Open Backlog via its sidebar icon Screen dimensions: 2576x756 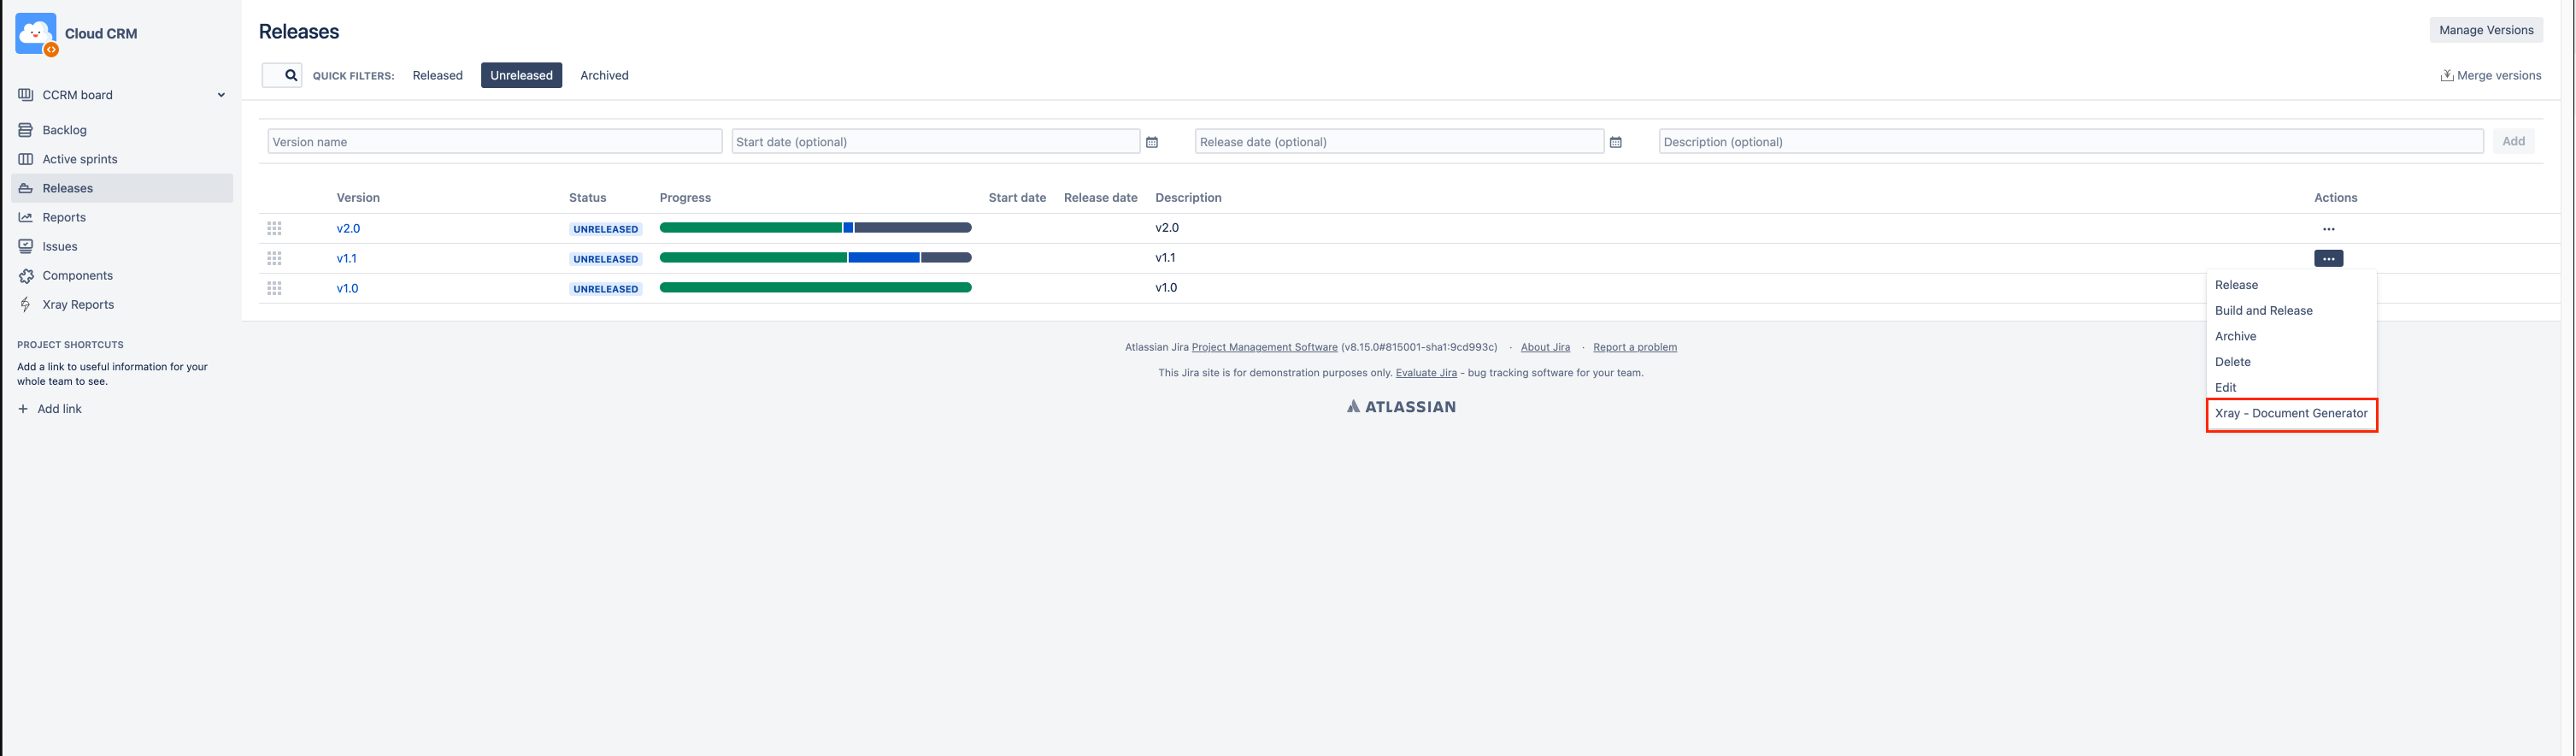point(26,130)
